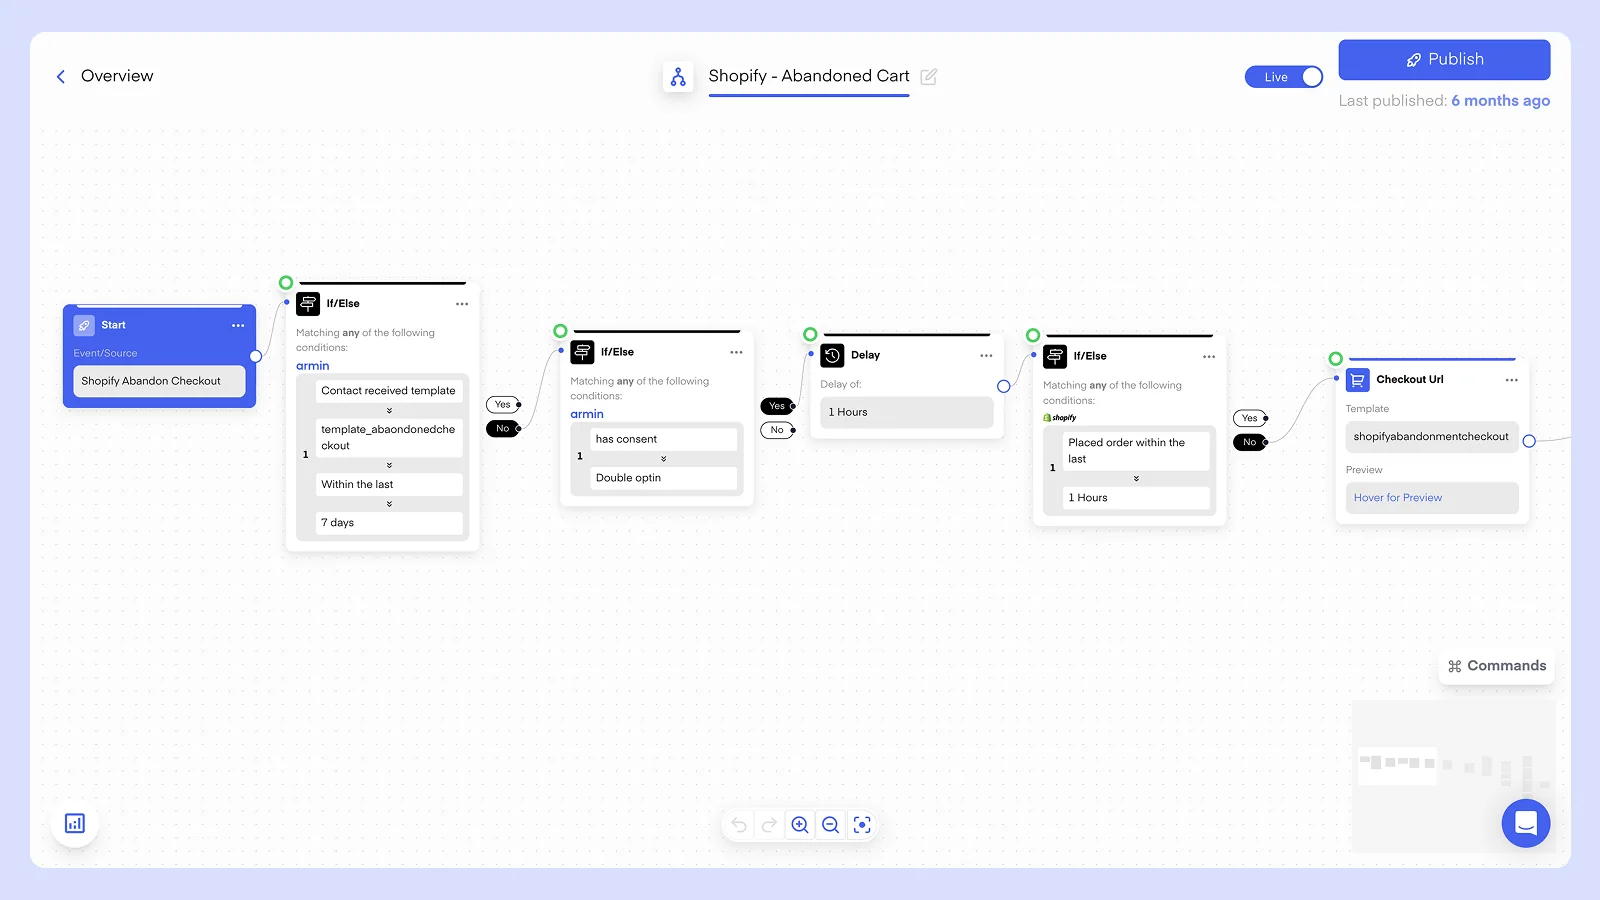Zoom out of the canvas
The height and width of the screenshot is (900, 1600).
(x=831, y=825)
